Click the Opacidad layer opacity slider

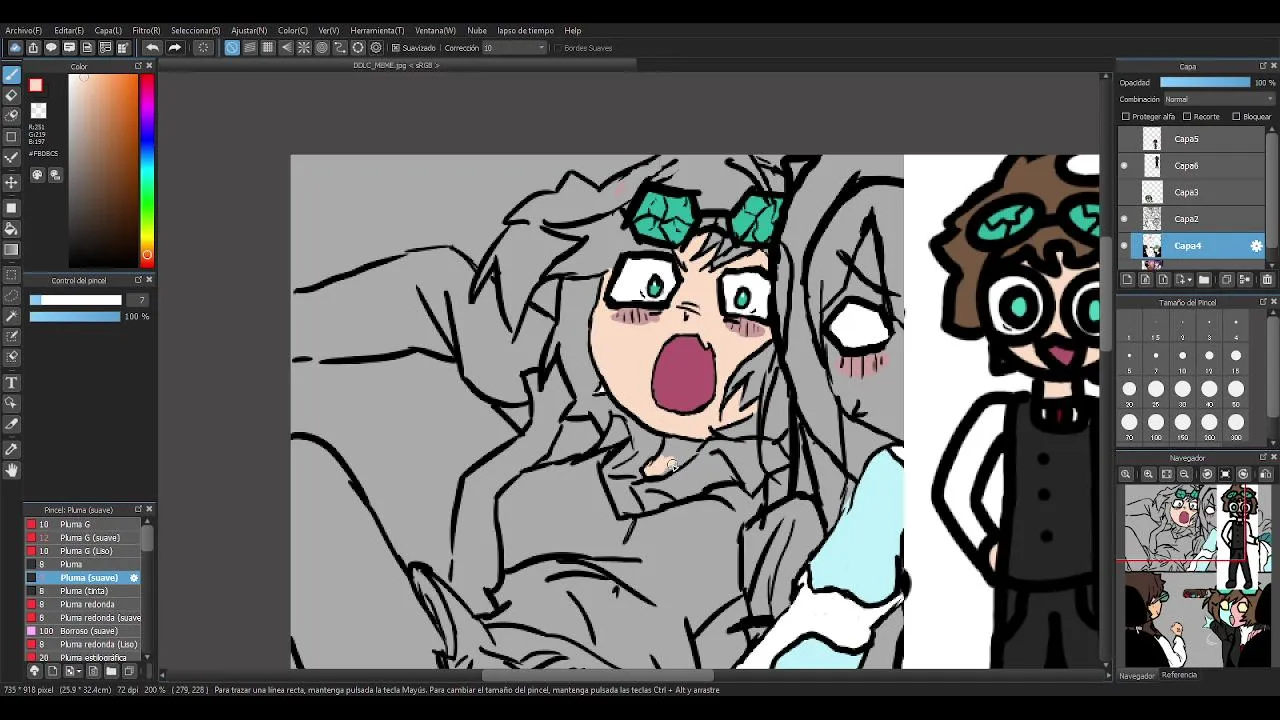coord(1205,83)
